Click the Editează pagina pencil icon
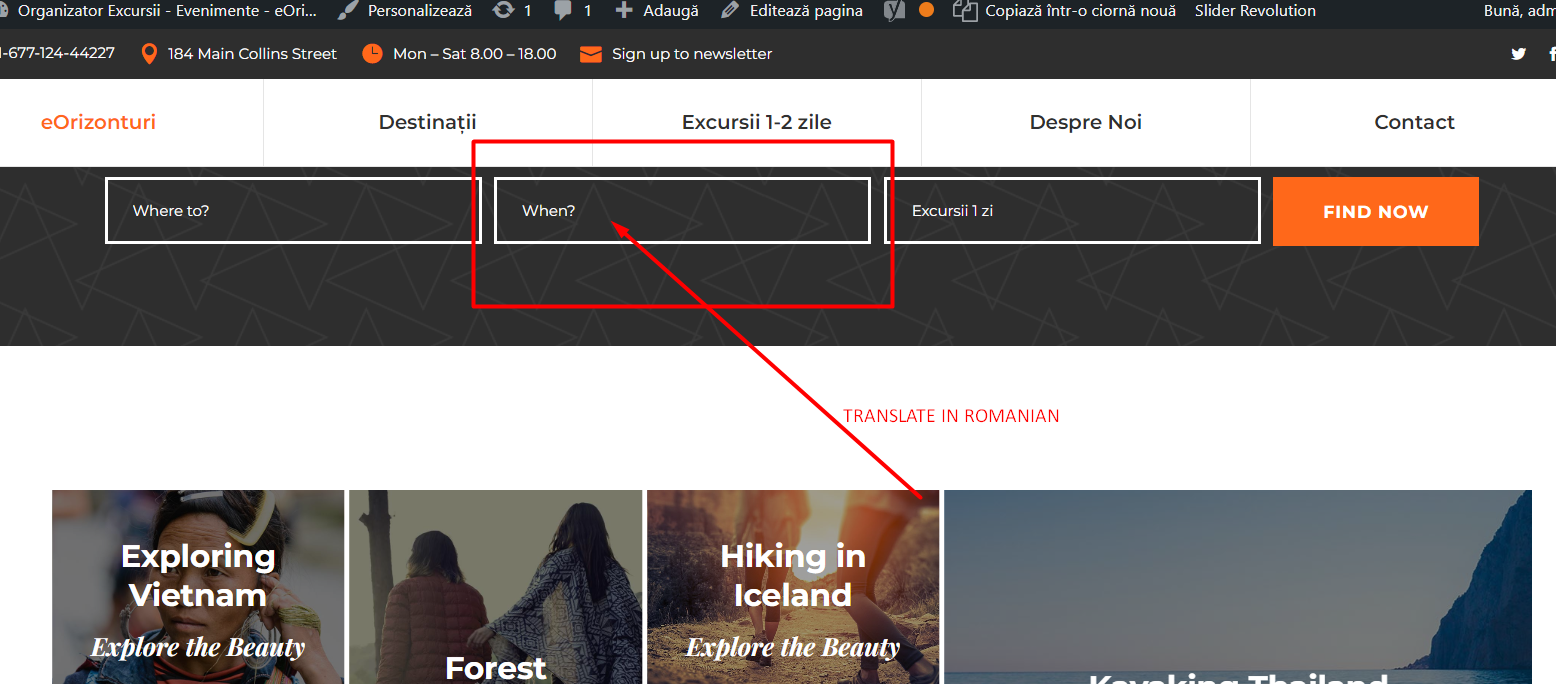The width and height of the screenshot is (1556, 684). [x=730, y=11]
